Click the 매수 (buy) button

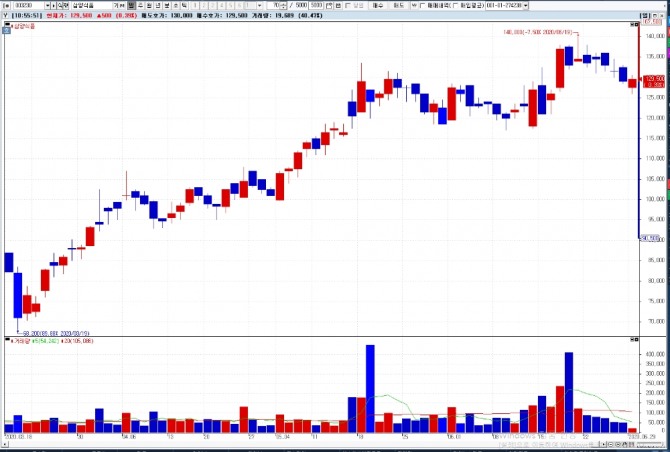pyautogui.click(x=378, y=6)
